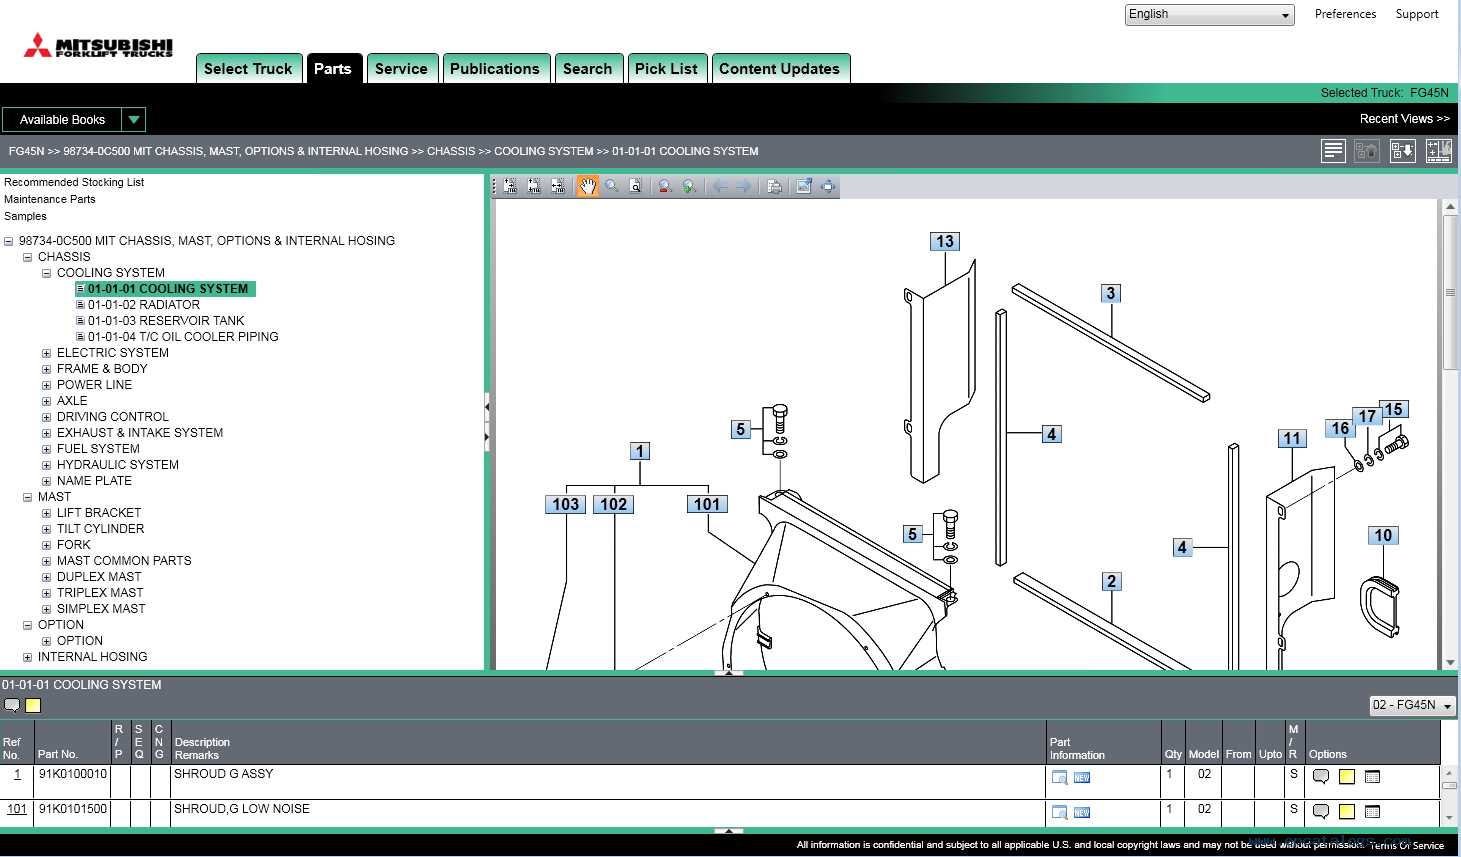Click the forward arrow in diagram toolbar

point(743,186)
